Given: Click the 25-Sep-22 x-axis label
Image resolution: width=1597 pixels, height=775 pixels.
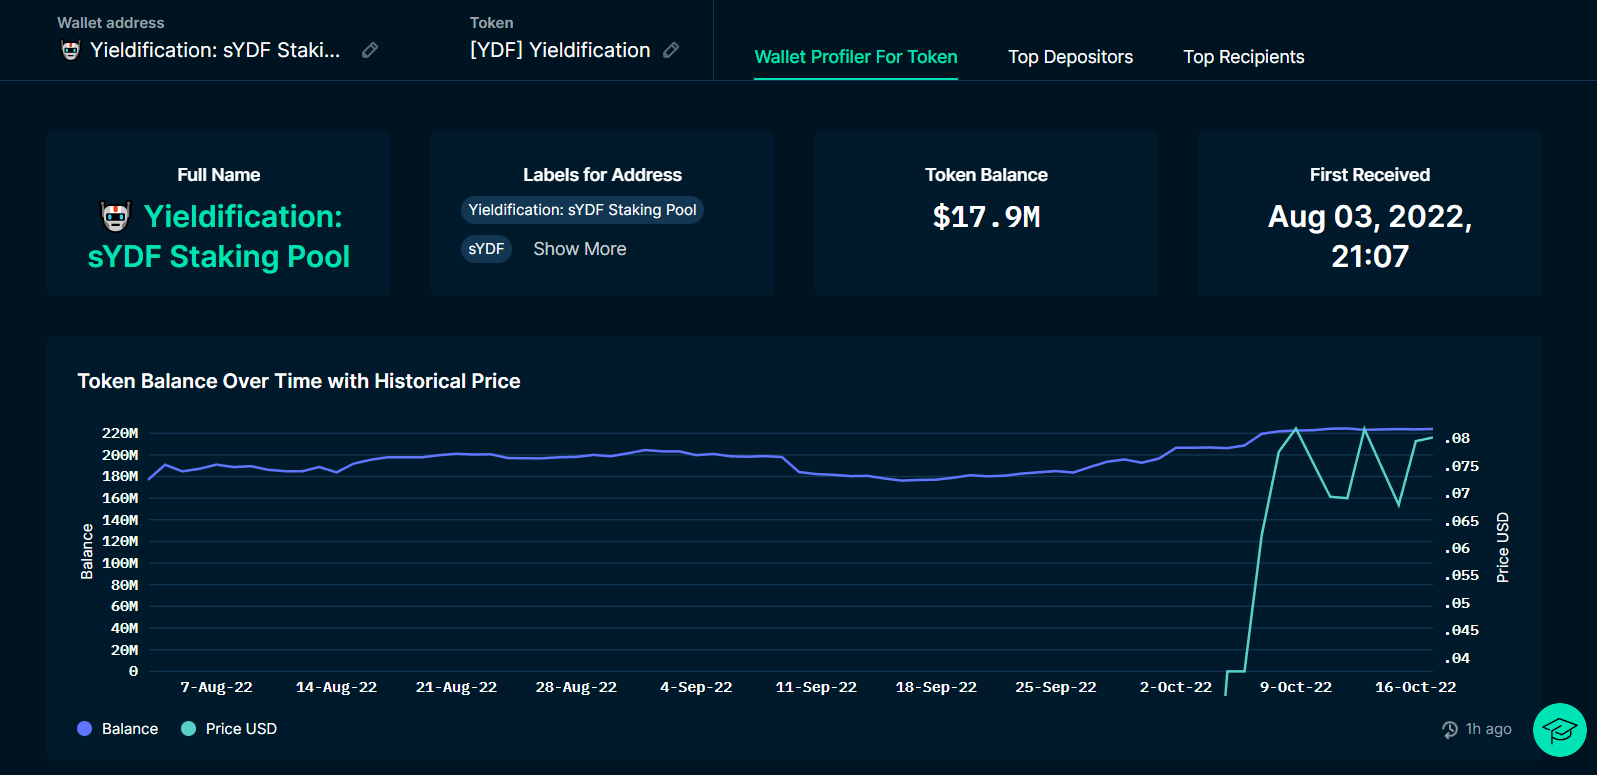Looking at the screenshot, I should click(x=1056, y=687).
